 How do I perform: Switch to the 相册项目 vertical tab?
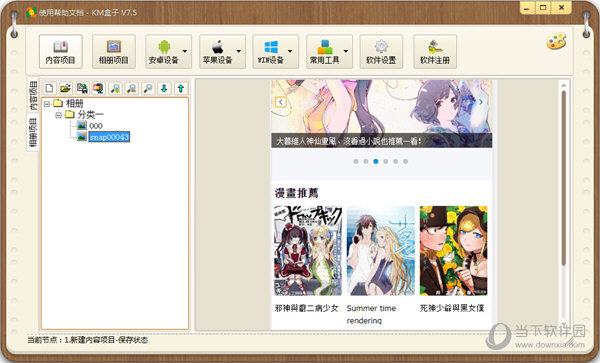click(33, 132)
